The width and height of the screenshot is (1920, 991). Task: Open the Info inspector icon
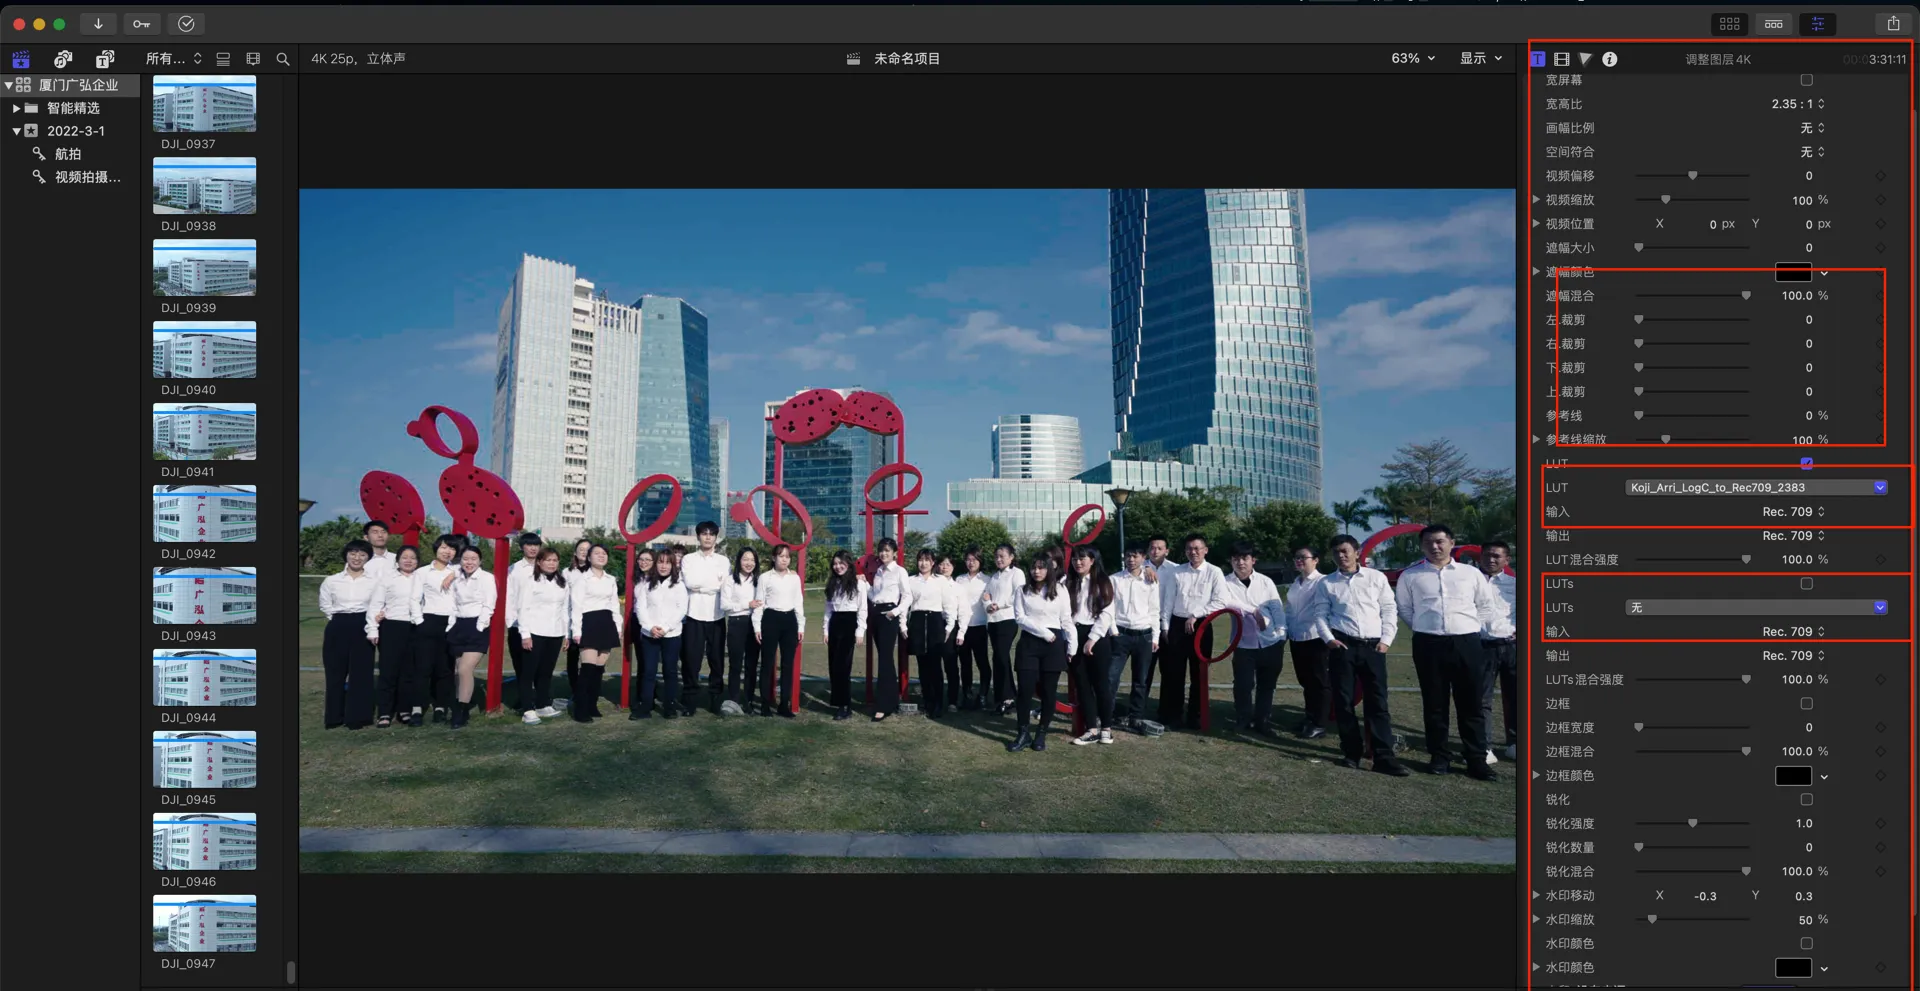[x=1609, y=59]
